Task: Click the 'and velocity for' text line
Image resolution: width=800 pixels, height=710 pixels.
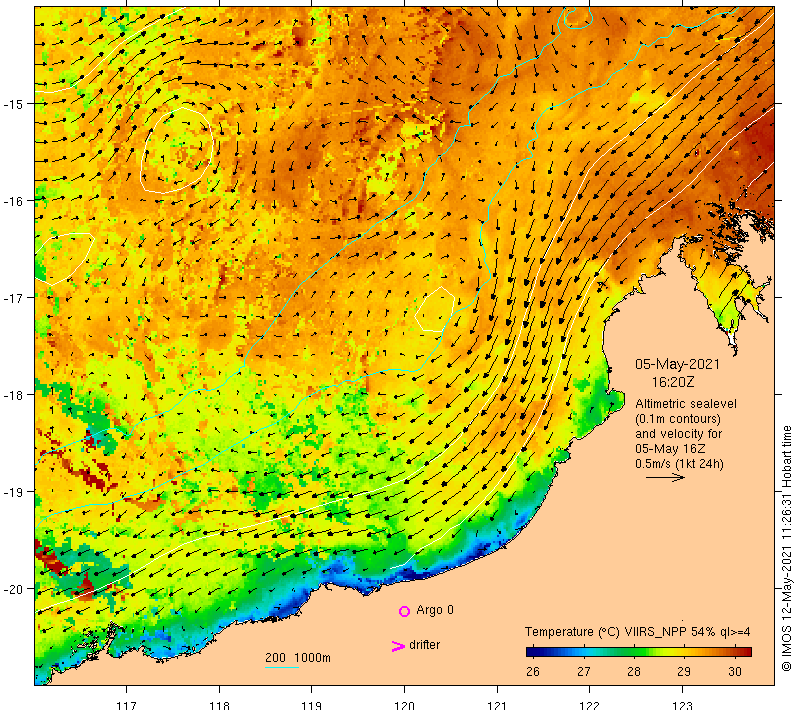Action: click(x=679, y=434)
